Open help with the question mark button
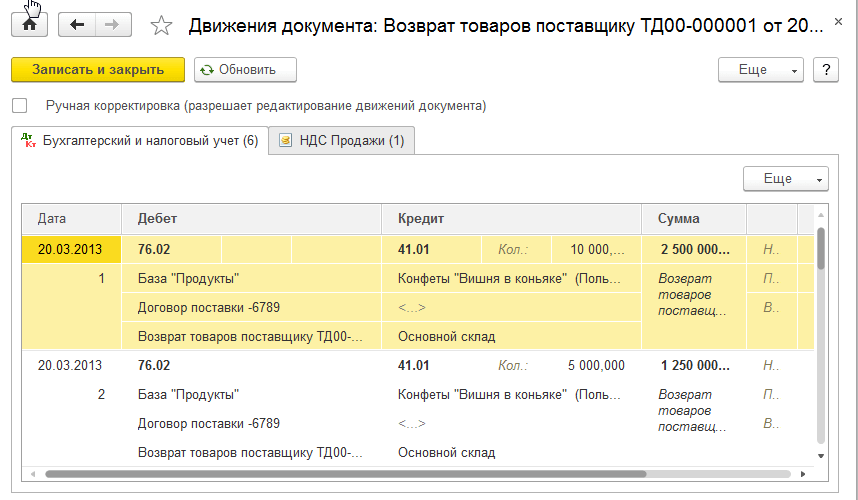The width and height of the screenshot is (858, 500). (x=825, y=70)
